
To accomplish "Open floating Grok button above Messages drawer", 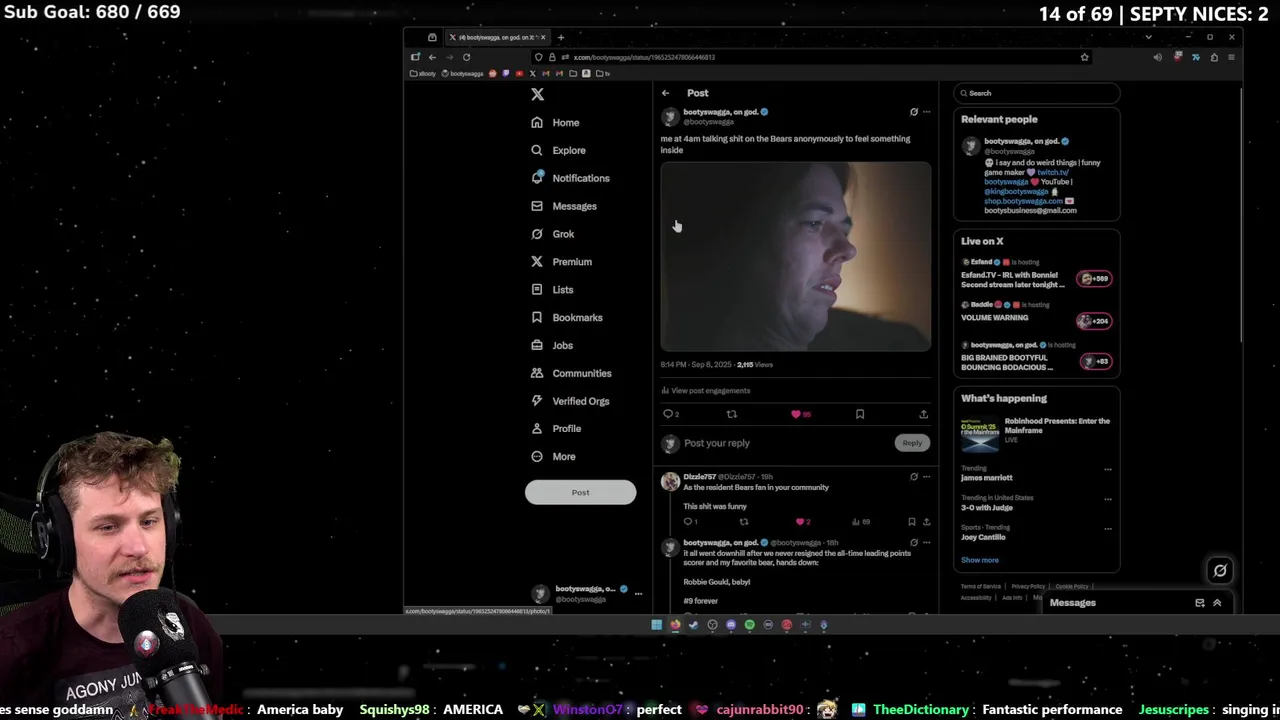I will (1220, 571).
